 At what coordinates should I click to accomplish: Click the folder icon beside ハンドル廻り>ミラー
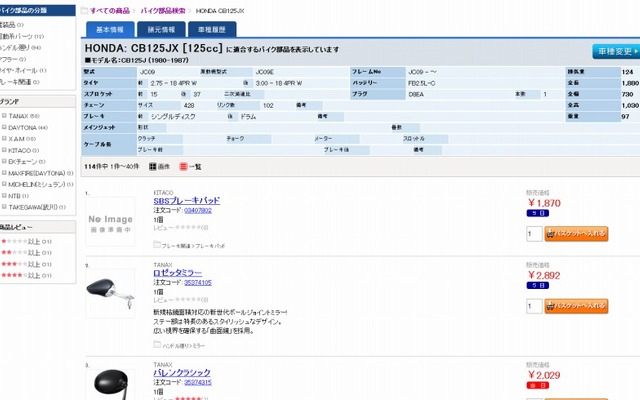coord(157,344)
